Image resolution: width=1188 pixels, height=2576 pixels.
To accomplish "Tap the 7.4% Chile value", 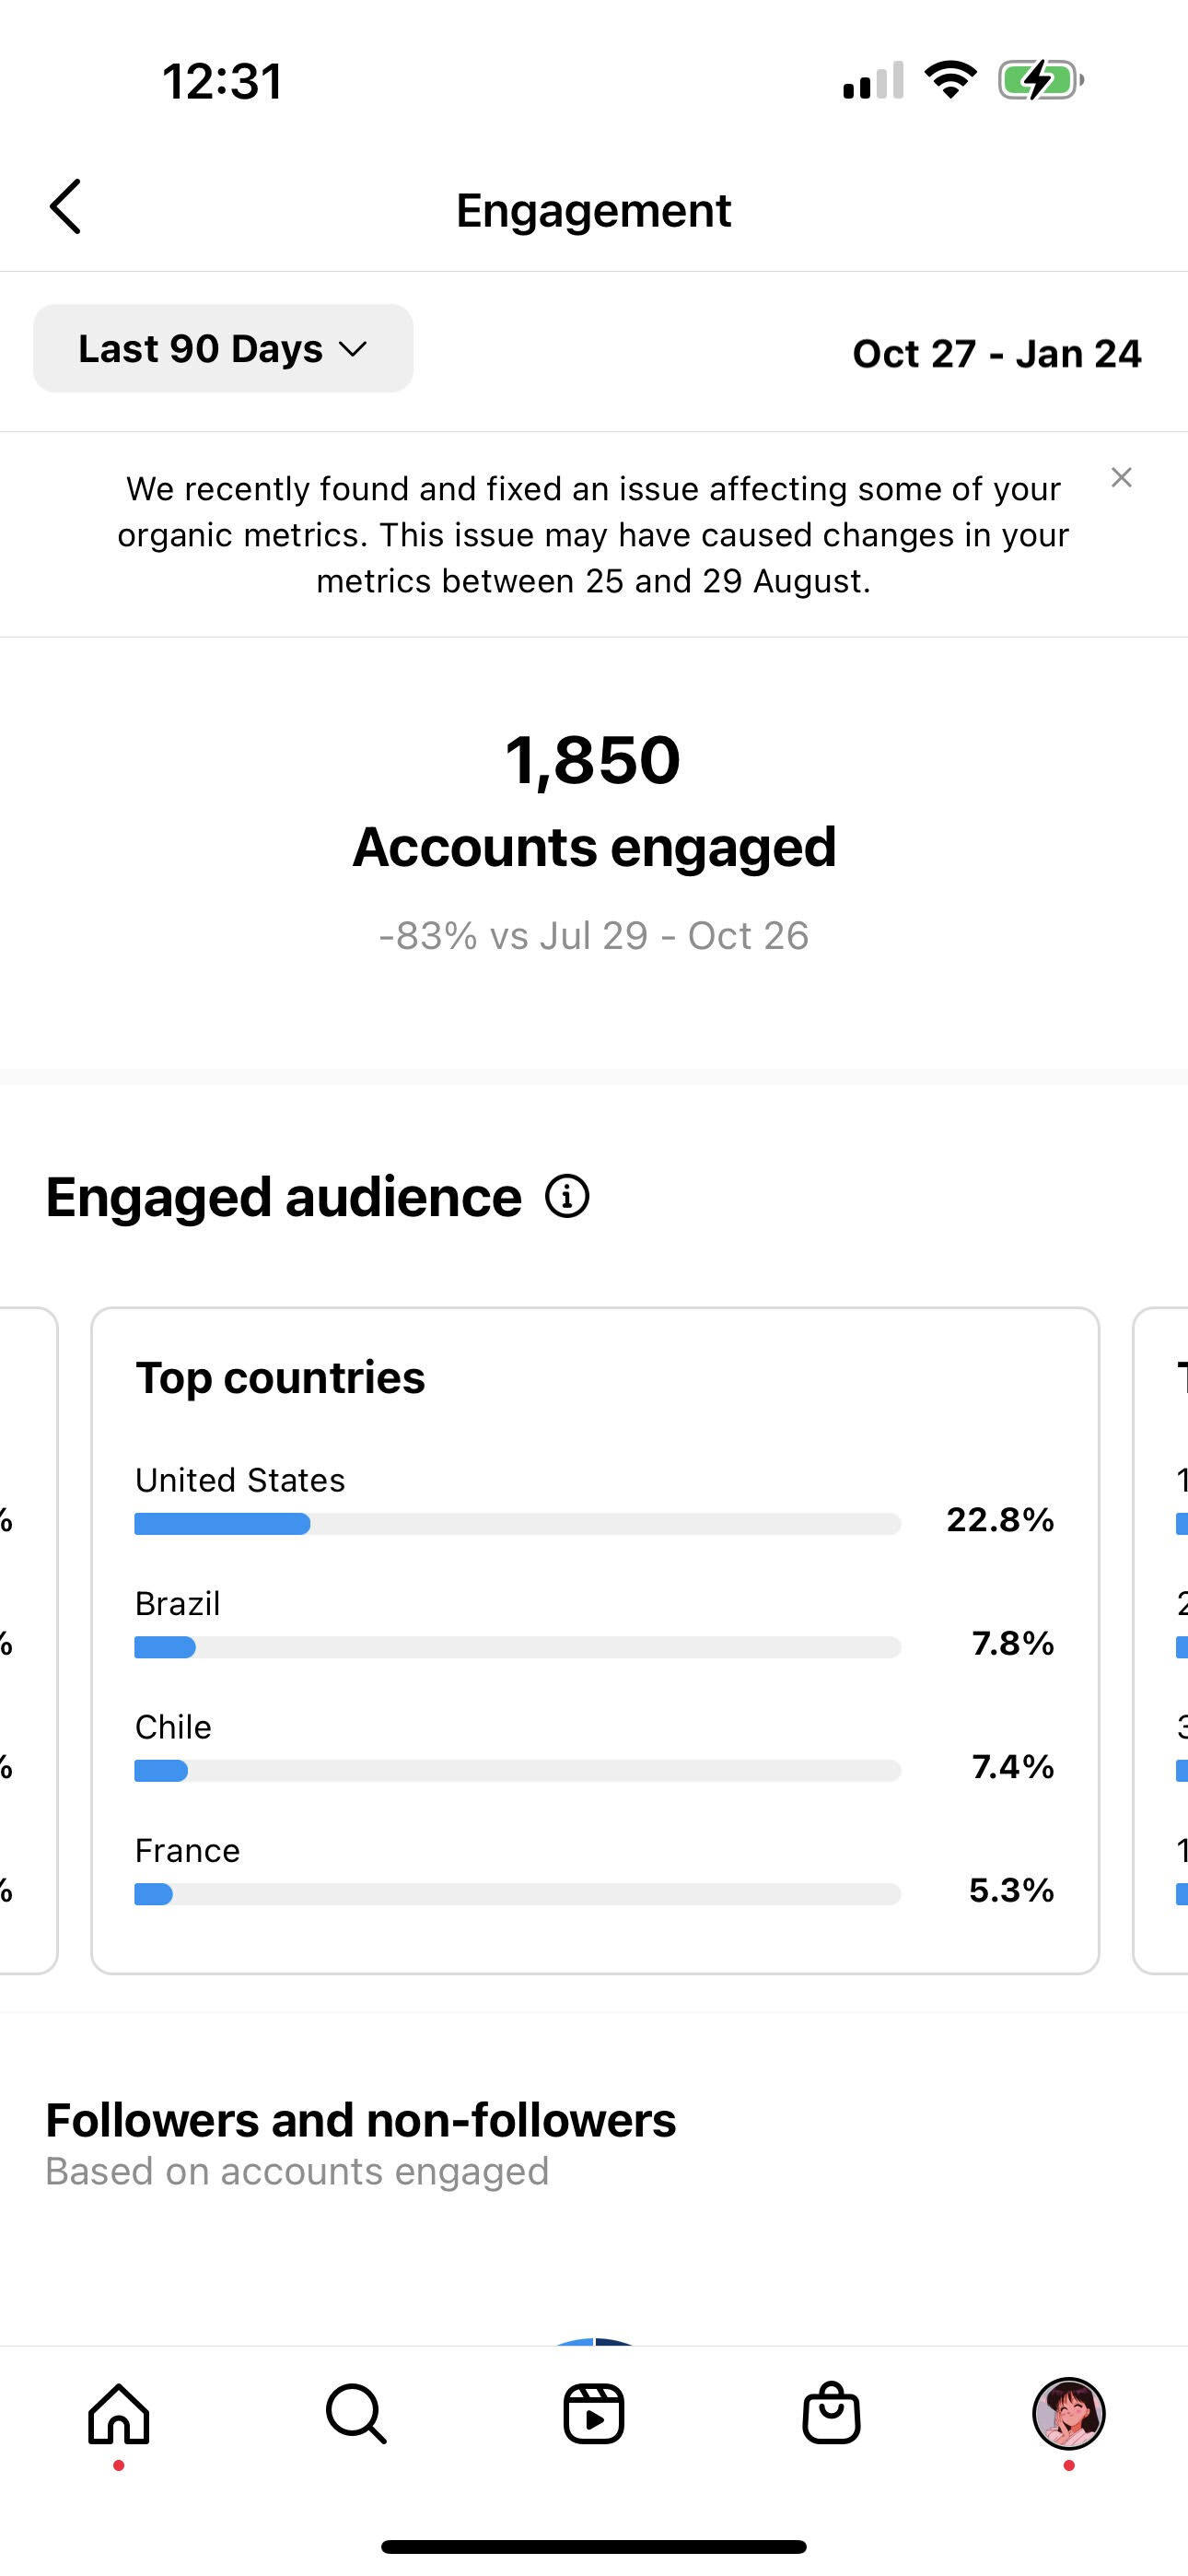I will click(x=1013, y=1767).
